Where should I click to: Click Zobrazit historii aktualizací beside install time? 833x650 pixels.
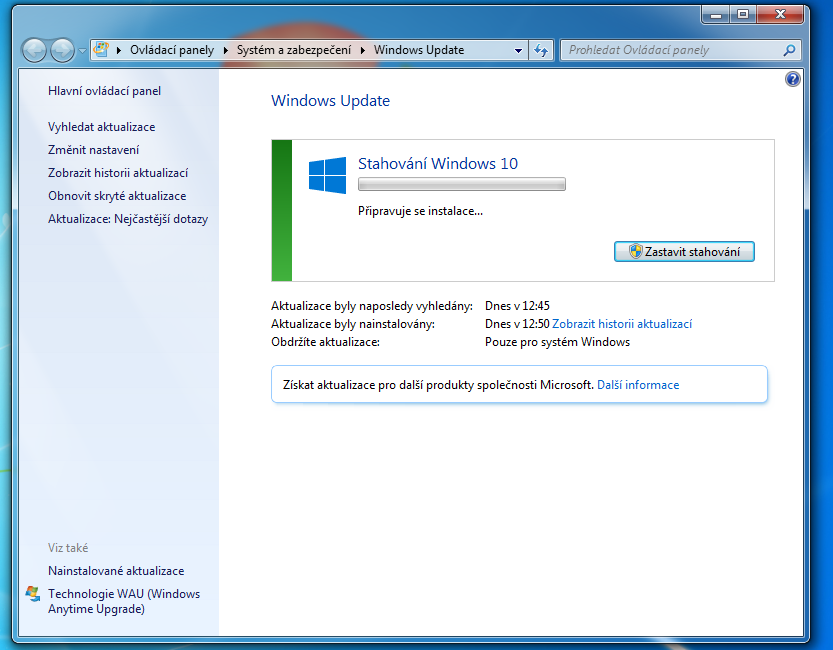(622, 324)
